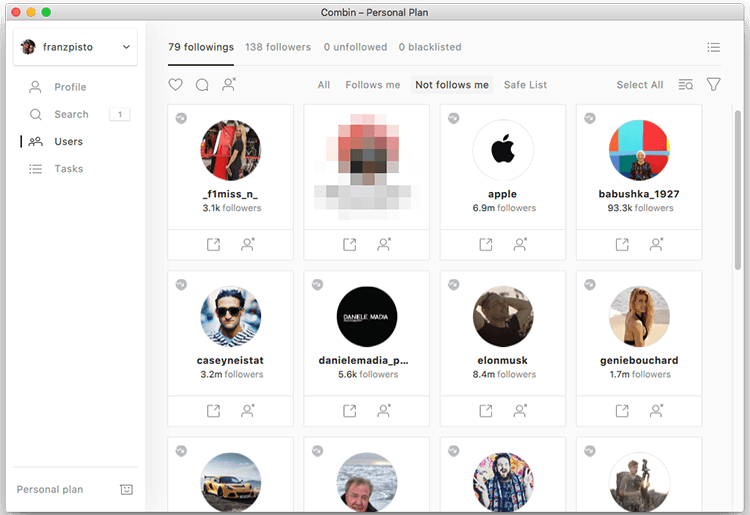Go to Search in the sidebar
The width and height of the screenshot is (750, 515).
click(x=71, y=115)
